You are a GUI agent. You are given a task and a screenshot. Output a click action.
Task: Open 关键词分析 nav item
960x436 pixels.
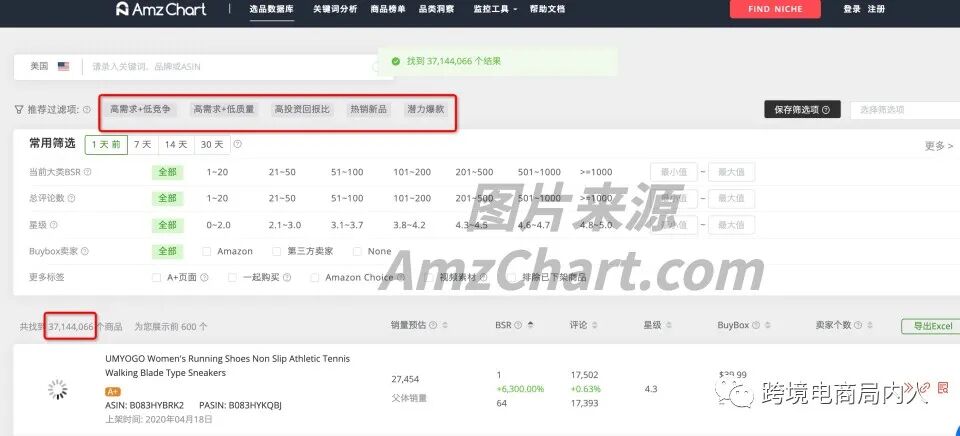(x=335, y=9)
